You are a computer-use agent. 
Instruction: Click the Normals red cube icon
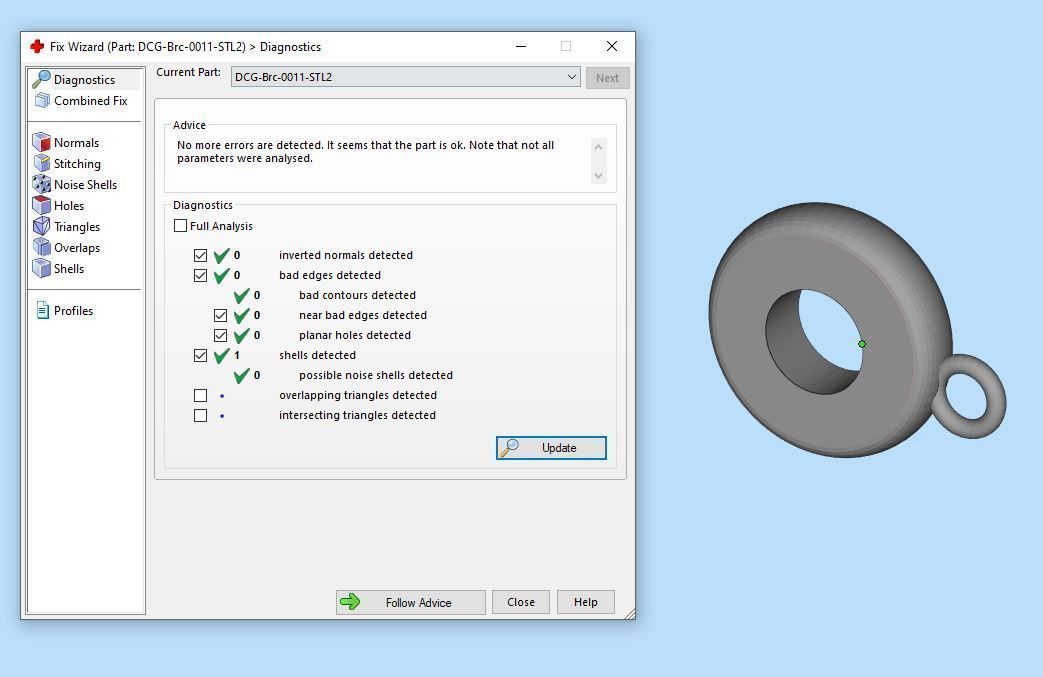click(42, 142)
